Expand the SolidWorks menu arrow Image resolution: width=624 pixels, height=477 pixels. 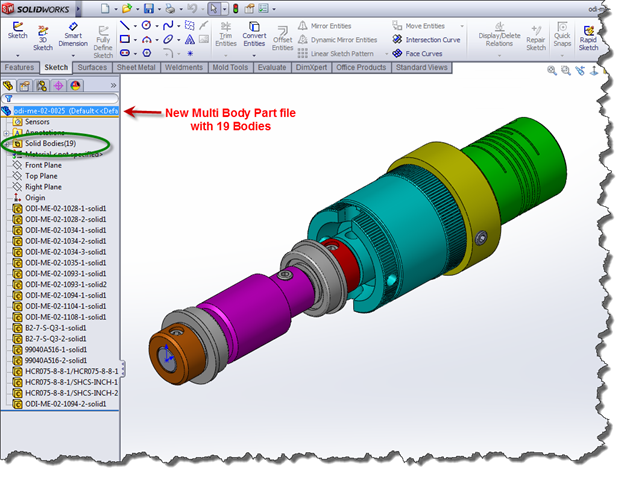78,9
